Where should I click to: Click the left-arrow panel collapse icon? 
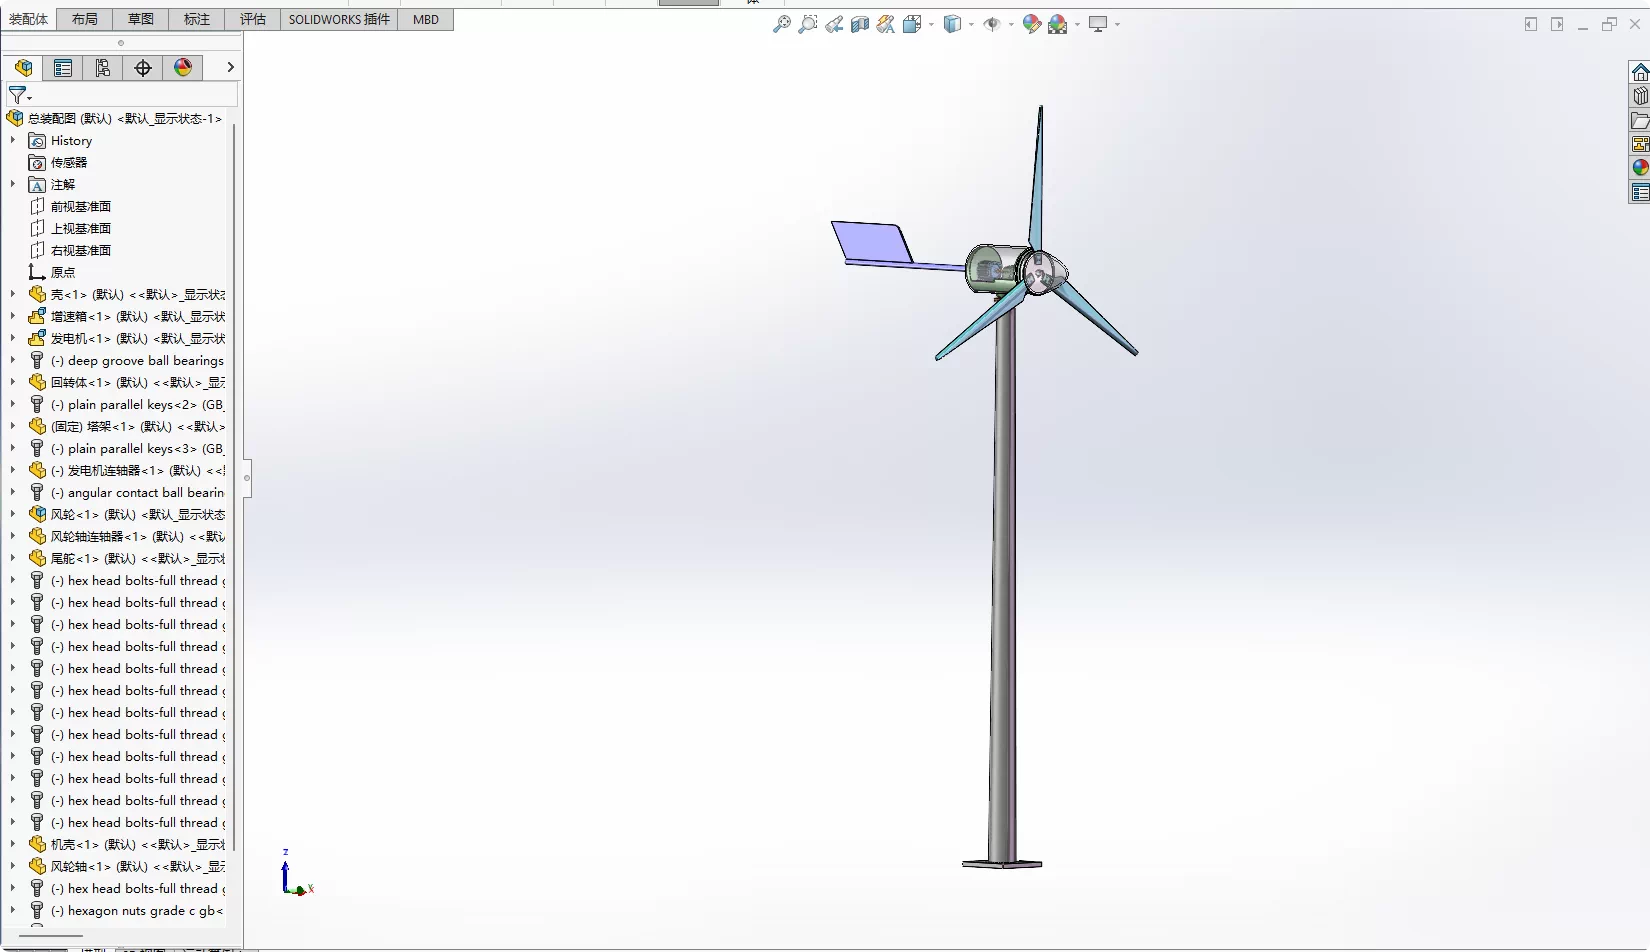point(1531,24)
